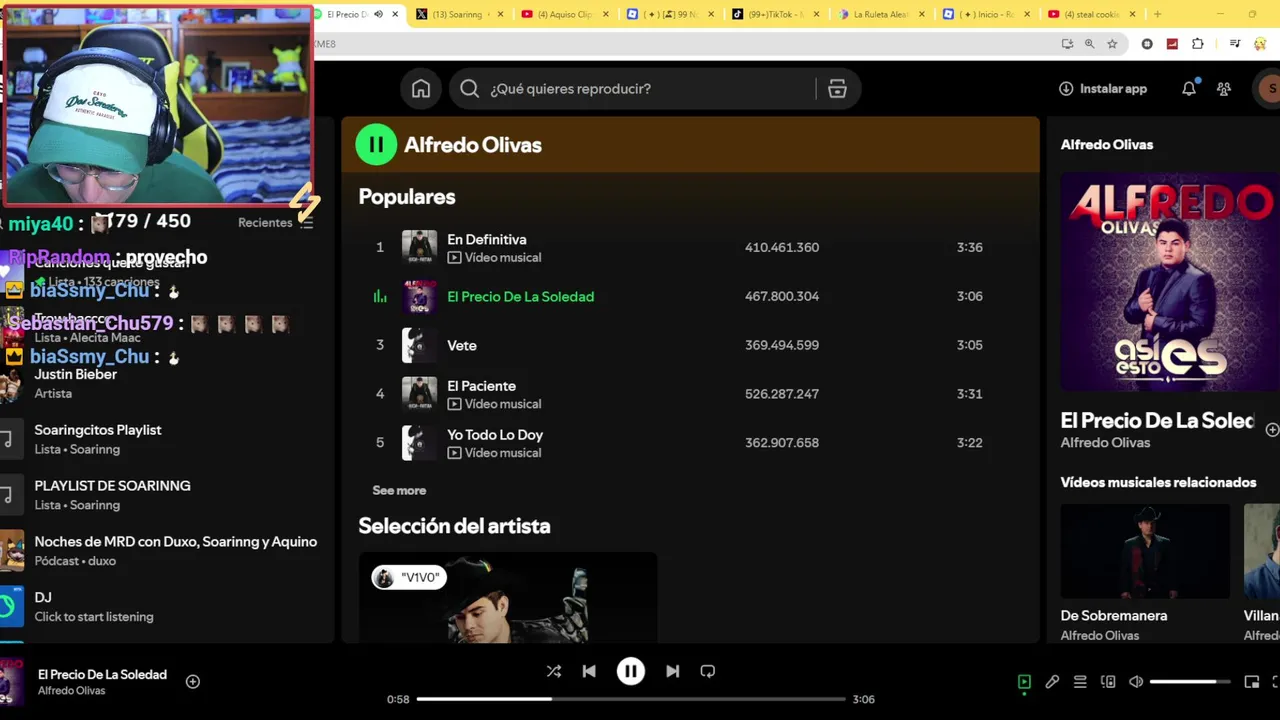This screenshot has width=1280, height=720.
Task: Click the Vídeos musicales relacionados heading
Action: point(1158,482)
